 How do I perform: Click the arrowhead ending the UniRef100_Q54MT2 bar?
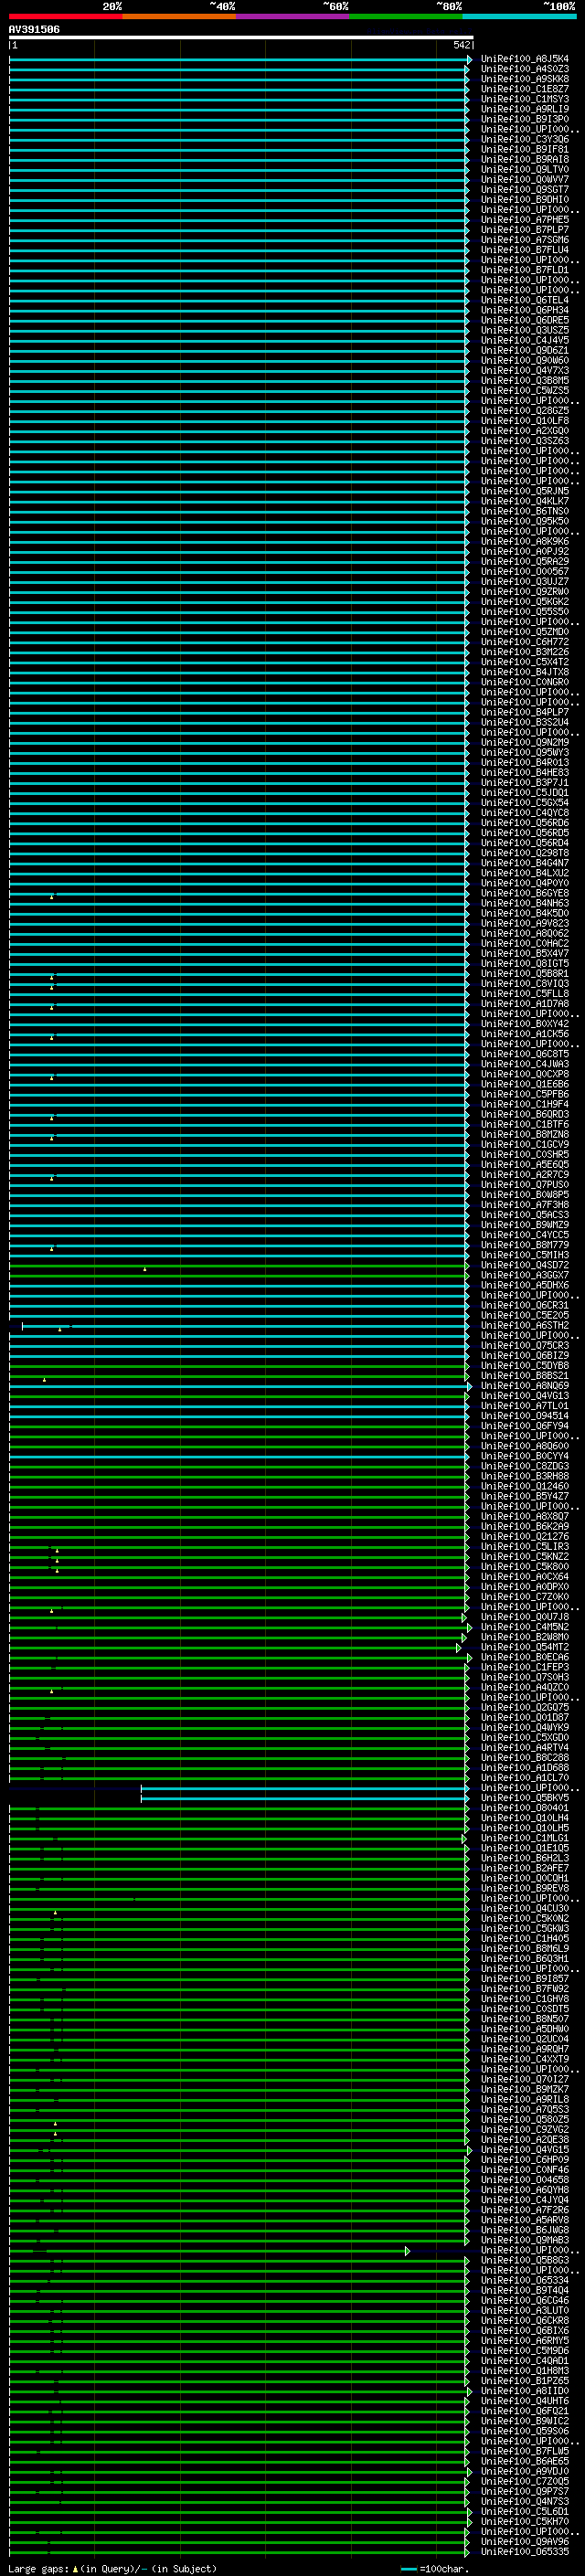click(x=459, y=1647)
